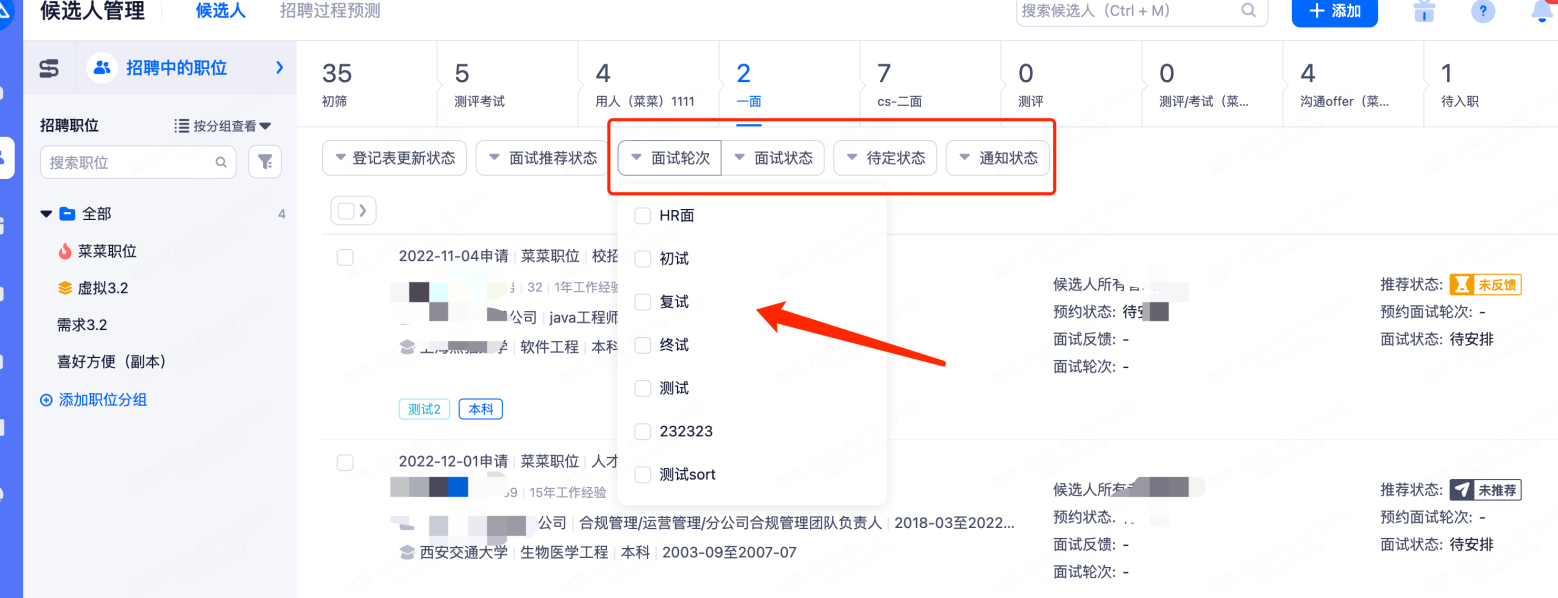Click the blue 添加 button
This screenshot has width=1558, height=598.
pos(1334,11)
